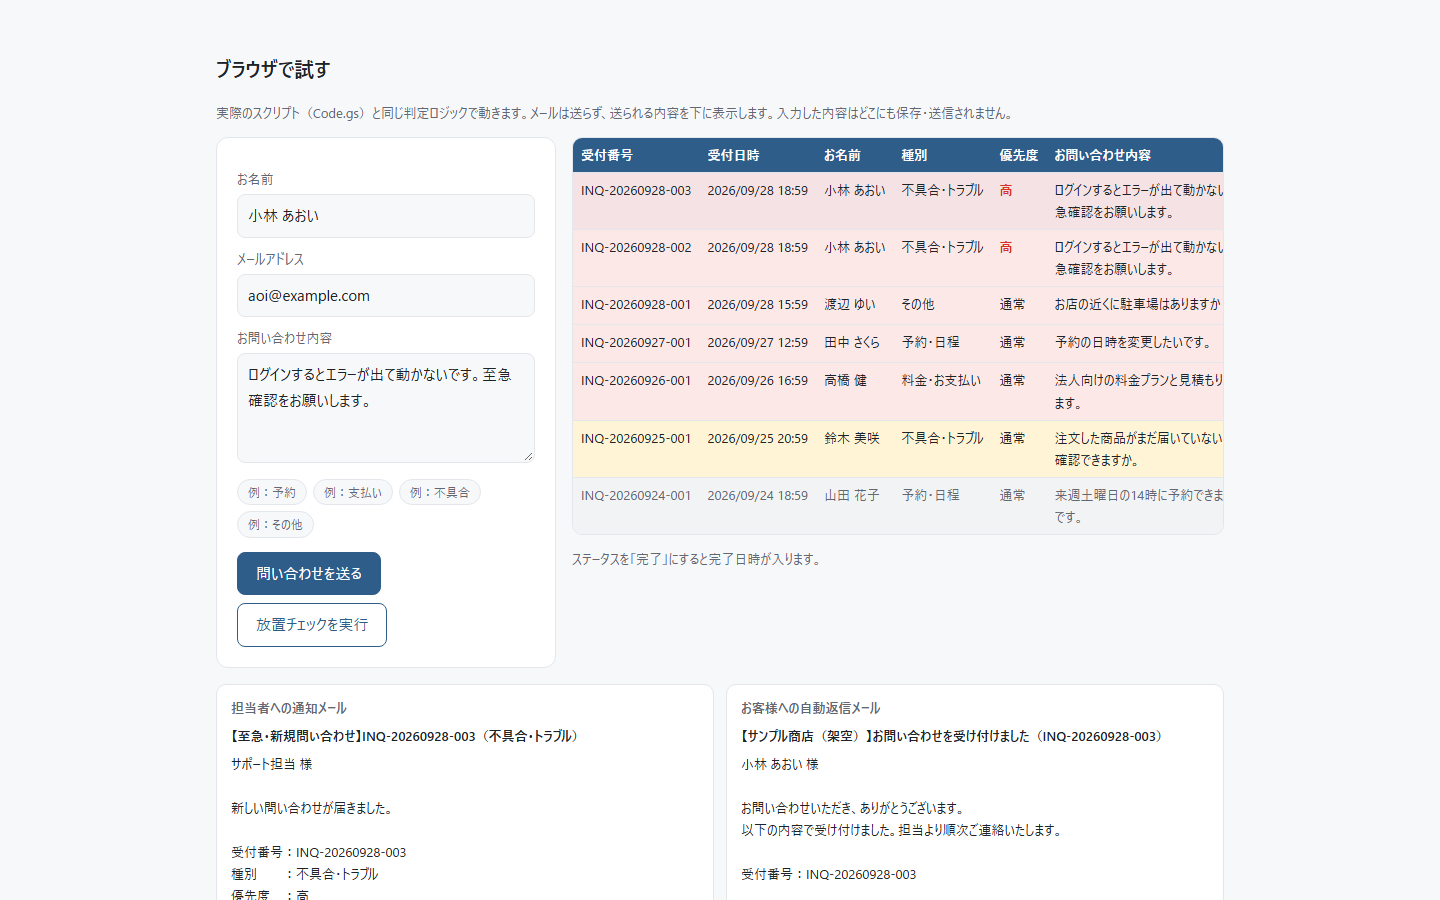Pick the 例：不具合 example chip

[x=440, y=492]
